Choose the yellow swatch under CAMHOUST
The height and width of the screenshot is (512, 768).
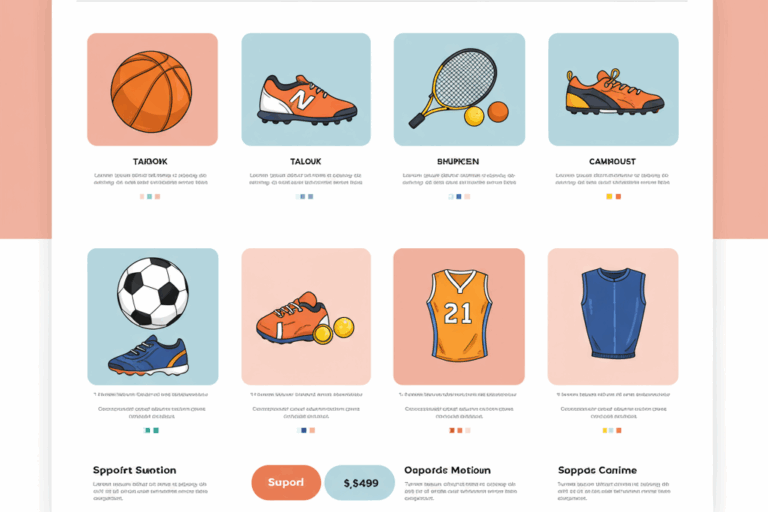(x=609, y=196)
